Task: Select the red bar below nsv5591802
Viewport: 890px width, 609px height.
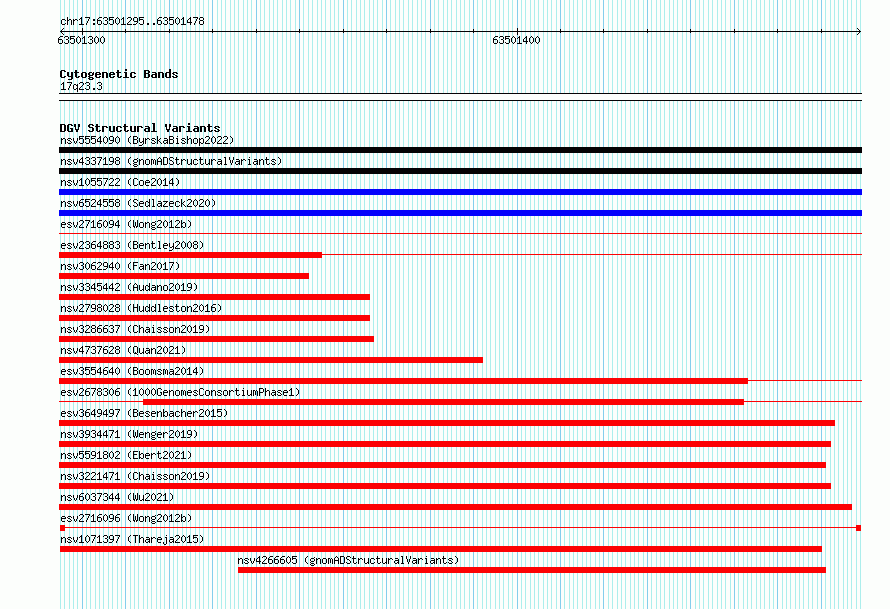Action: (443, 465)
